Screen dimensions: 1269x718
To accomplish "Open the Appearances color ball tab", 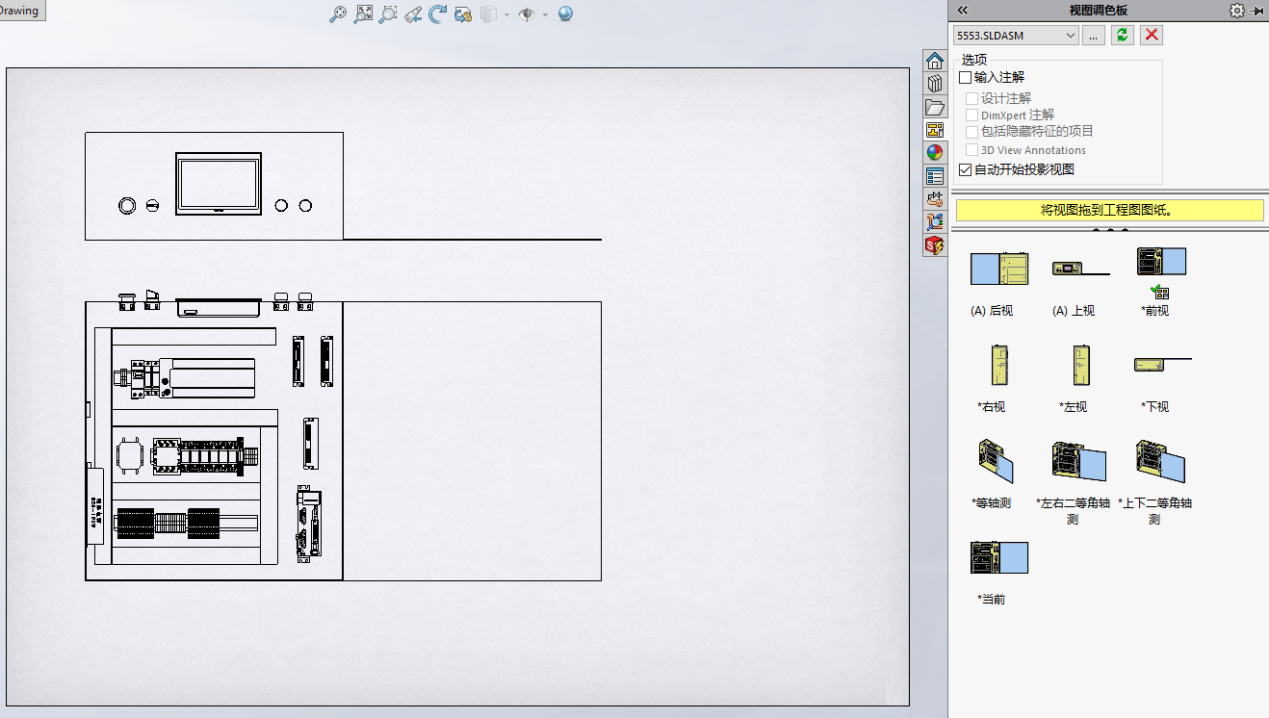I will coord(934,153).
